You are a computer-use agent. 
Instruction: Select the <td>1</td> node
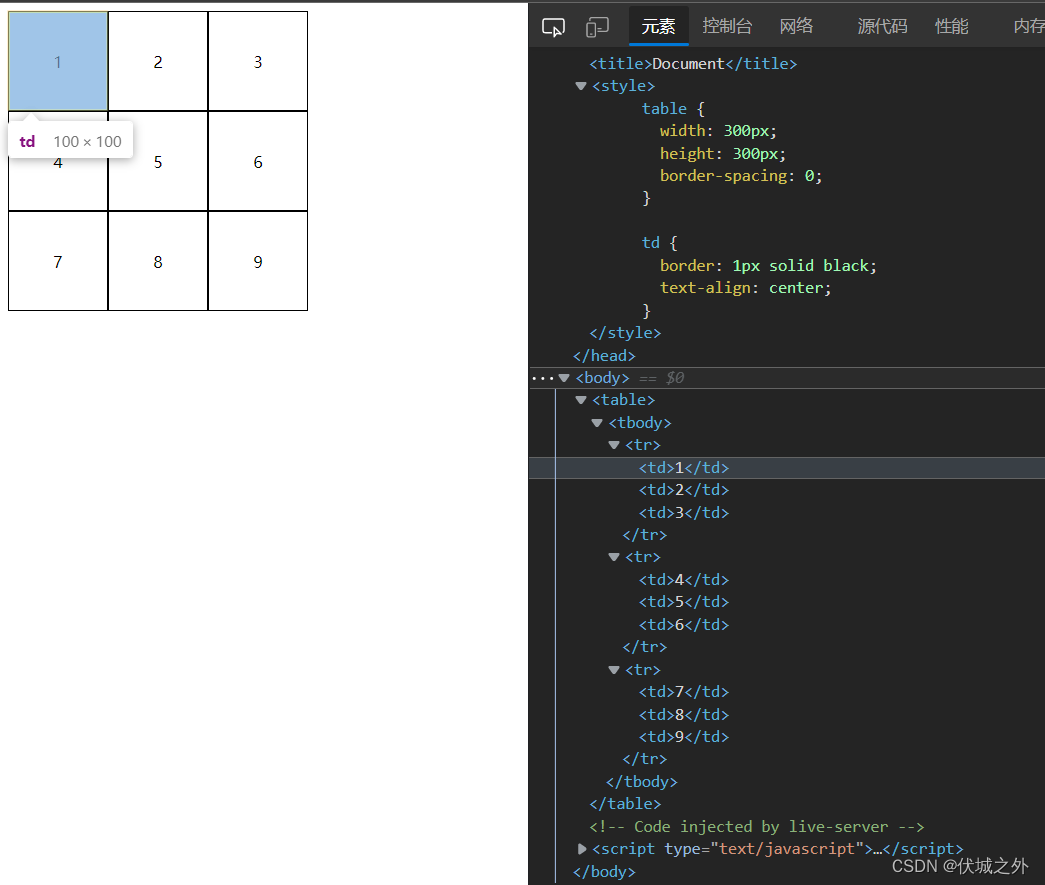click(x=684, y=468)
